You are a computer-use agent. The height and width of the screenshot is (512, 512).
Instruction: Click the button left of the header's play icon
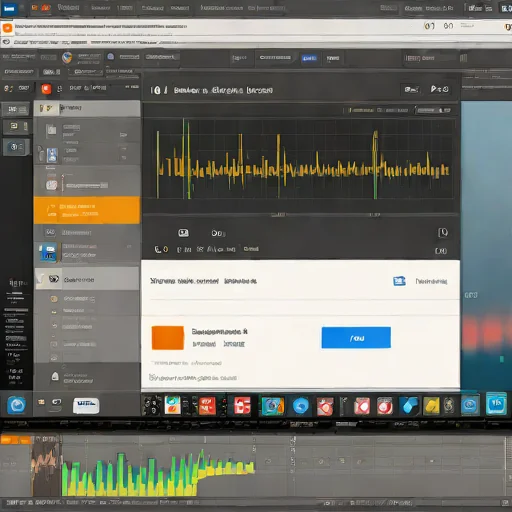point(411,89)
